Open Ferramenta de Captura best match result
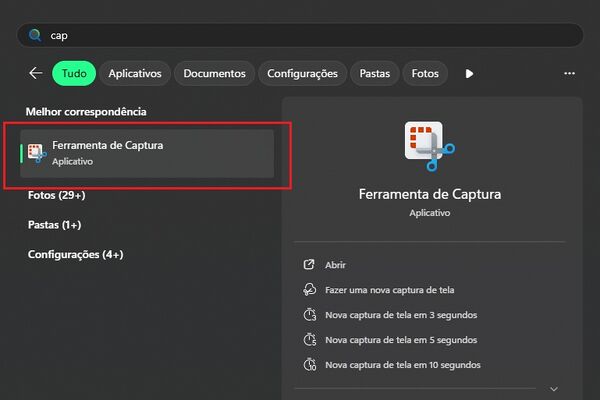The width and height of the screenshot is (600, 400). (147, 153)
